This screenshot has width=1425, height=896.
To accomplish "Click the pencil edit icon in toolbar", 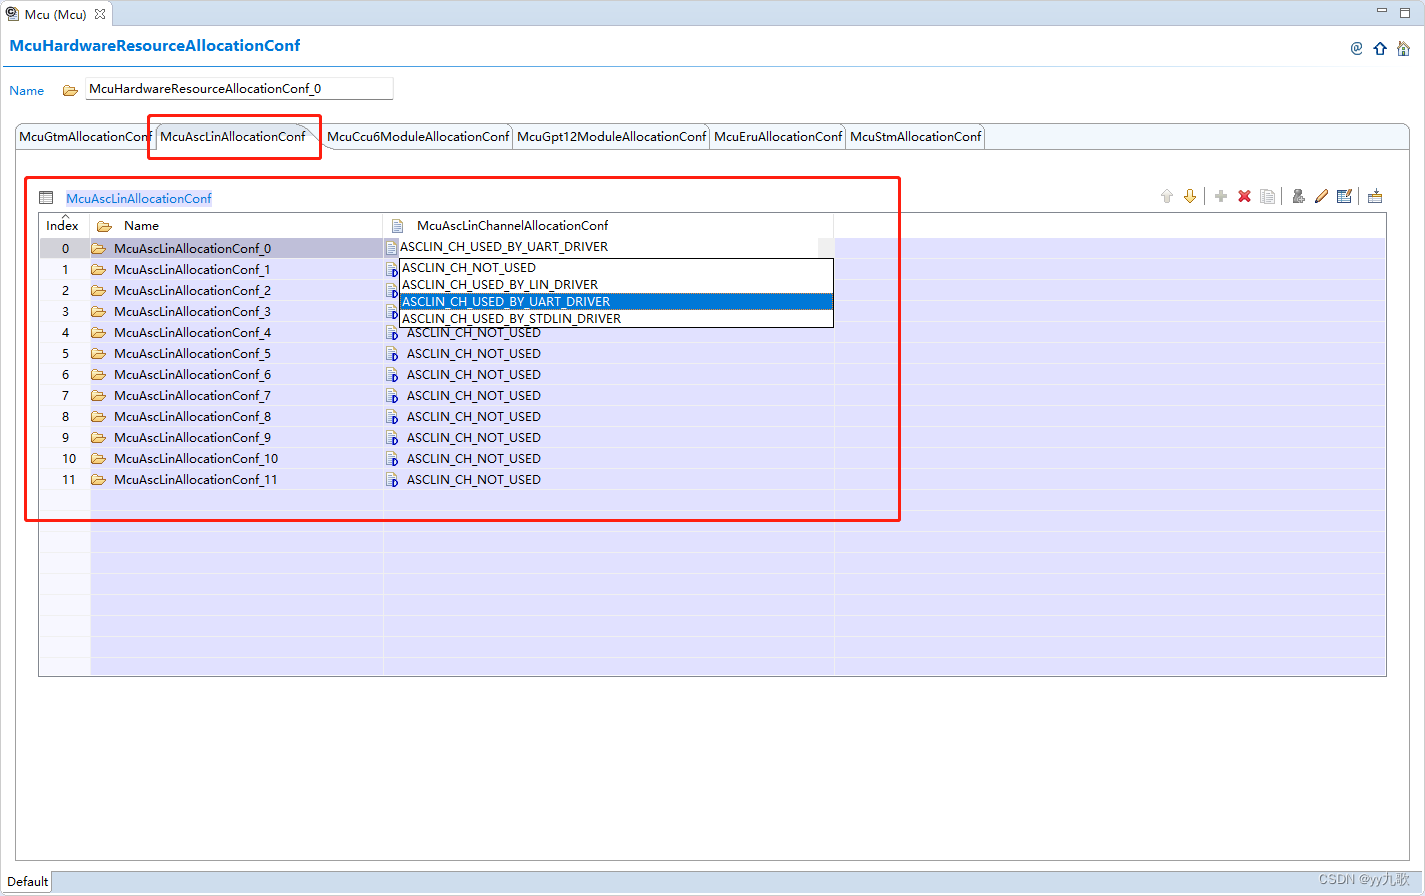I will (x=1321, y=196).
